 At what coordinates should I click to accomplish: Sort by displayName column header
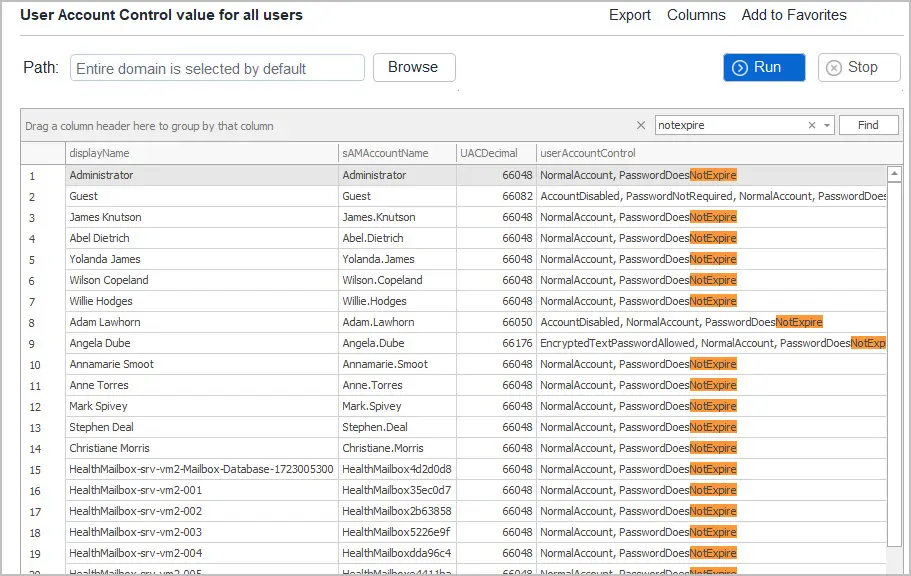pyautogui.click(x=202, y=153)
